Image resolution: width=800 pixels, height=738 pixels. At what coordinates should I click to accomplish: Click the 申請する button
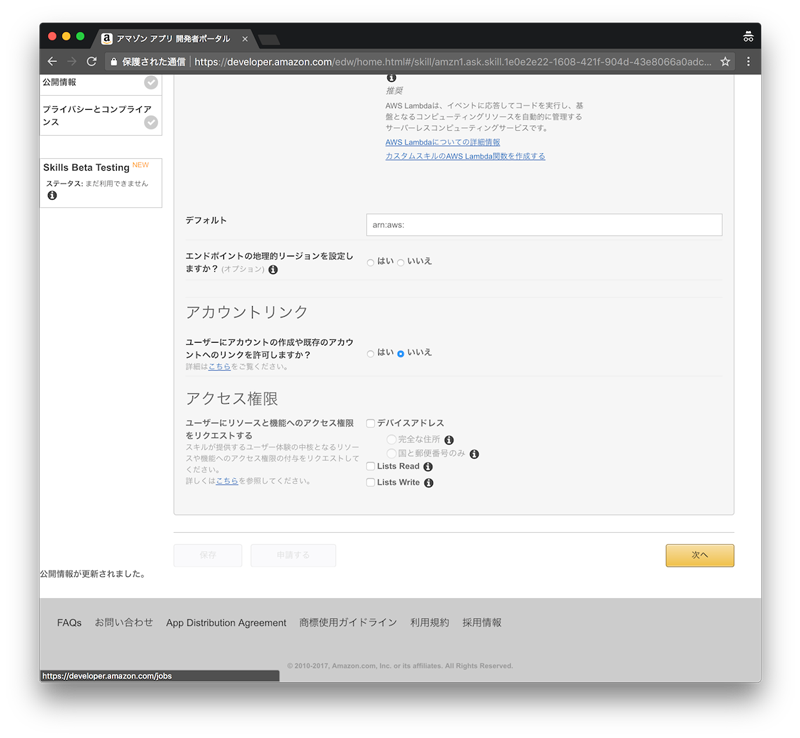pyautogui.click(x=293, y=555)
